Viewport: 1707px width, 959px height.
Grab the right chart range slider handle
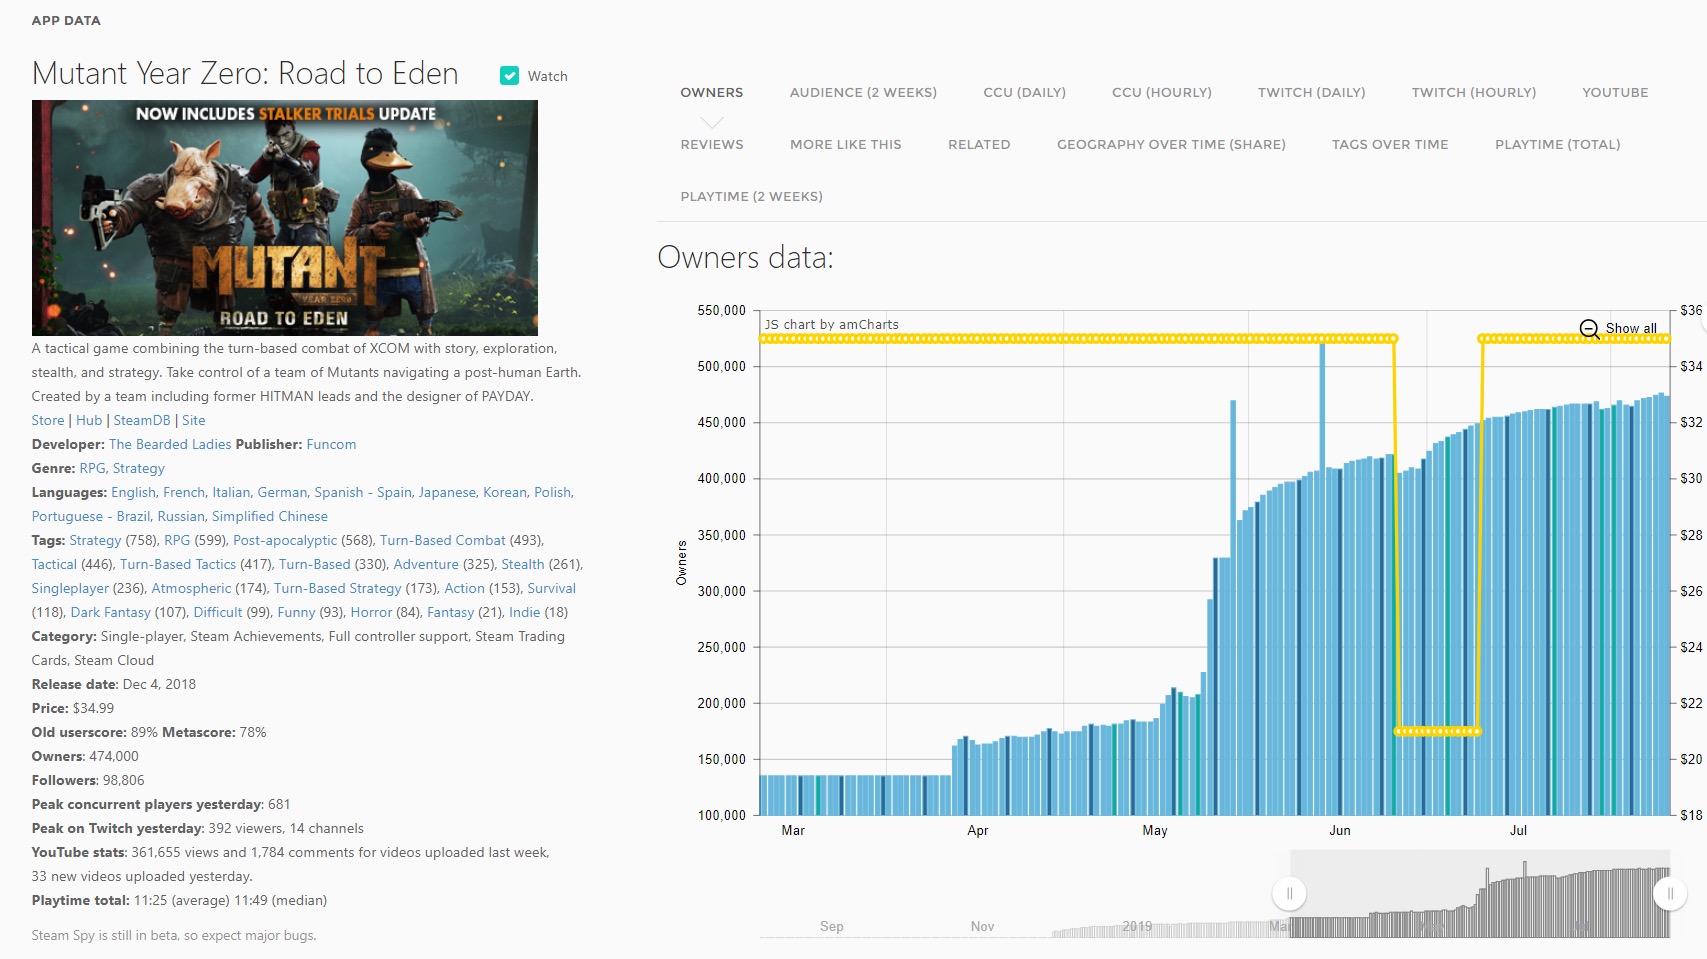click(x=1670, y=893)
